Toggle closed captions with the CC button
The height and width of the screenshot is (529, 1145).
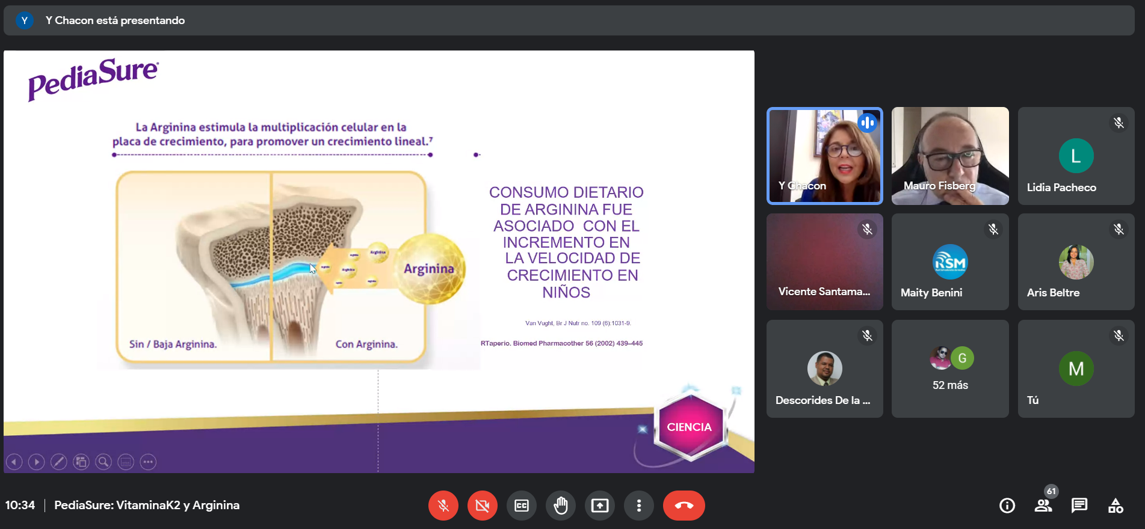(521, 506)
